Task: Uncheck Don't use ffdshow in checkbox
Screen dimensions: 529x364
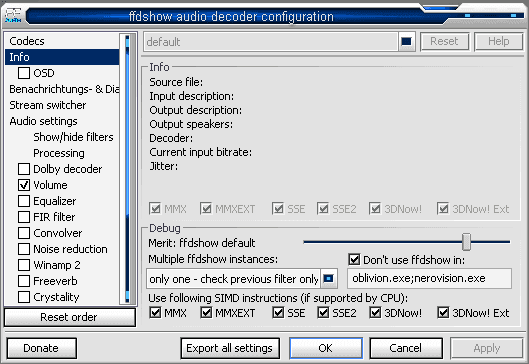Action: click(x=354, y=260)
